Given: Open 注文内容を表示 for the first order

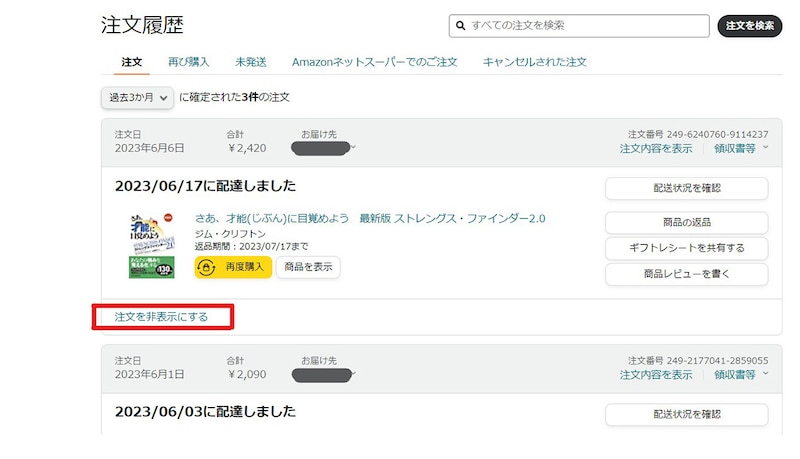Looking at the screenshot, I should click(655, 148).
